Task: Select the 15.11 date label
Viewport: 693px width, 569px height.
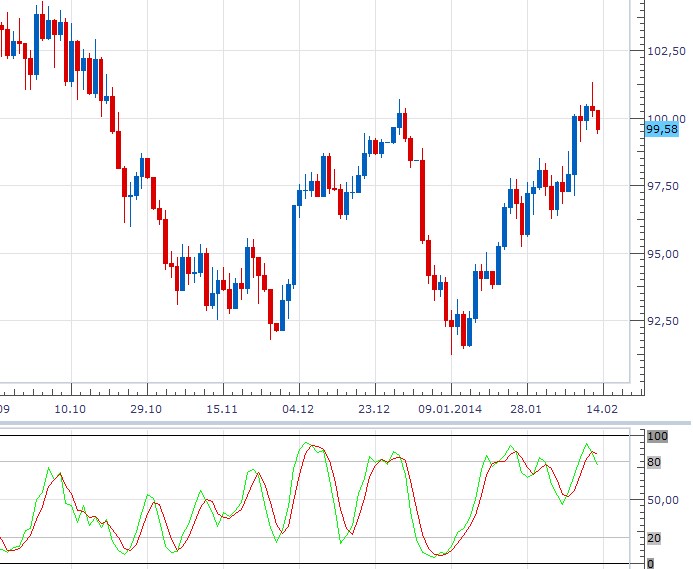Action: pyautogui.click(x=222, y=409)
